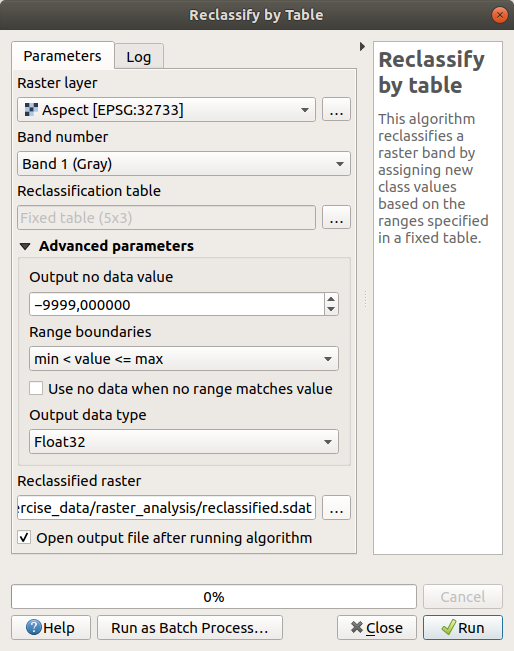Collapse the help panel with arrow

(362, 46)
